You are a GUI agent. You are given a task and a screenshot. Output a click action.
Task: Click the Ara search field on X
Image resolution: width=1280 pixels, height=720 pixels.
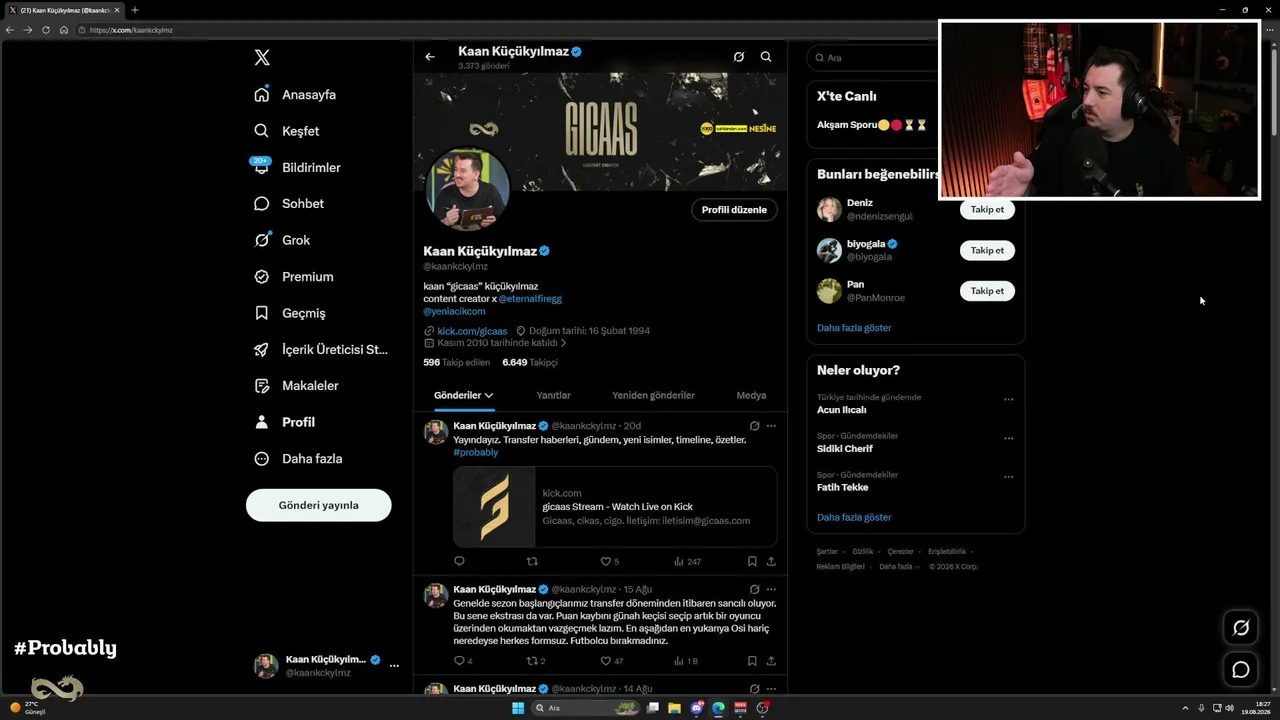pos(875,58)
